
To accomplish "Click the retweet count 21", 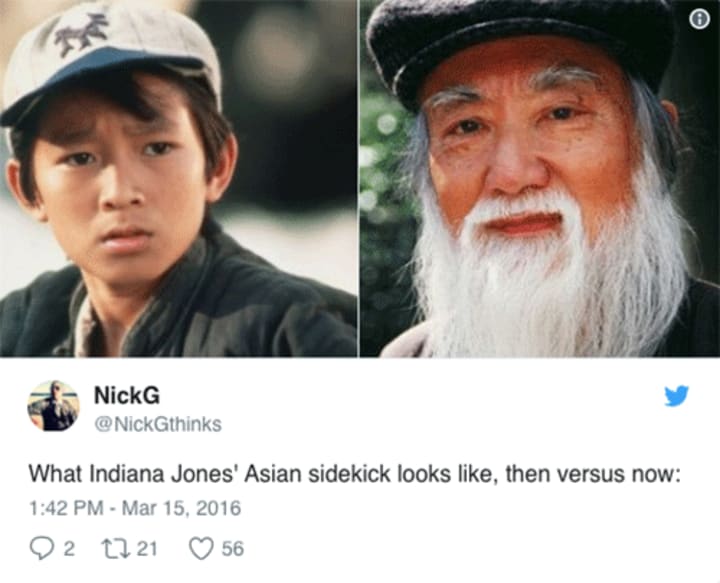I will 147,549.
